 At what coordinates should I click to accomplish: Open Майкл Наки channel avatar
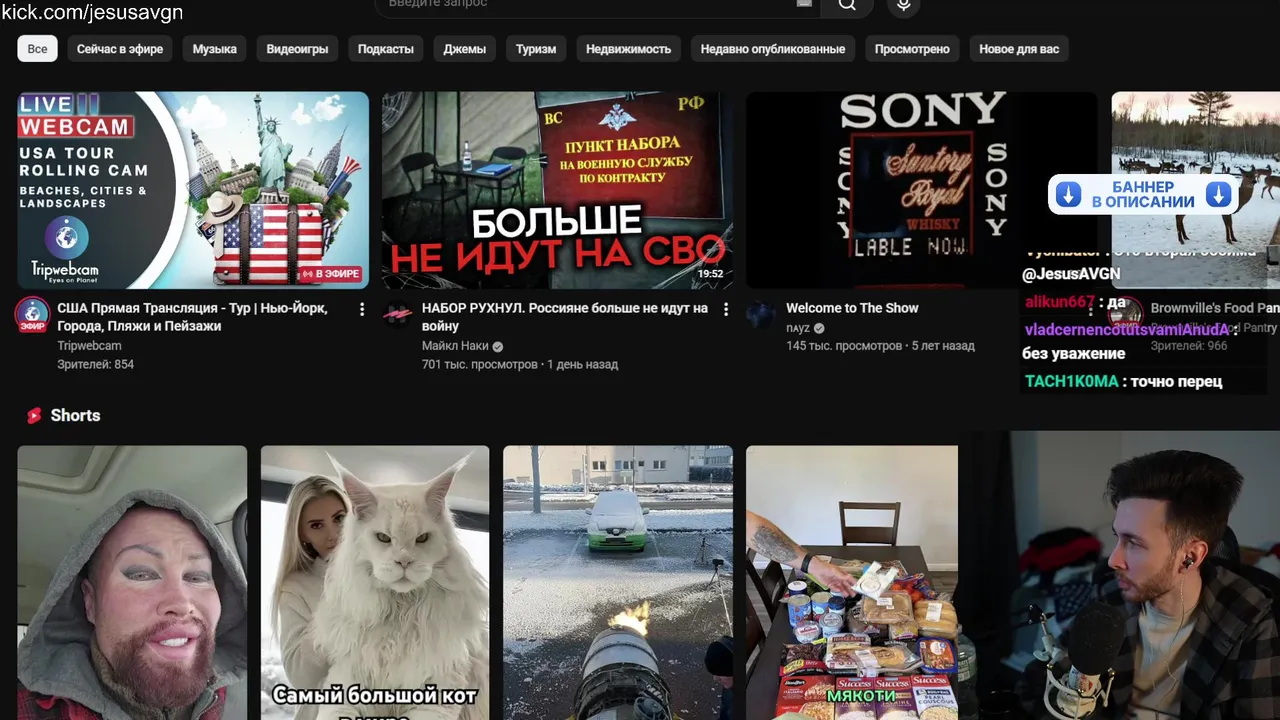point(398,315)
